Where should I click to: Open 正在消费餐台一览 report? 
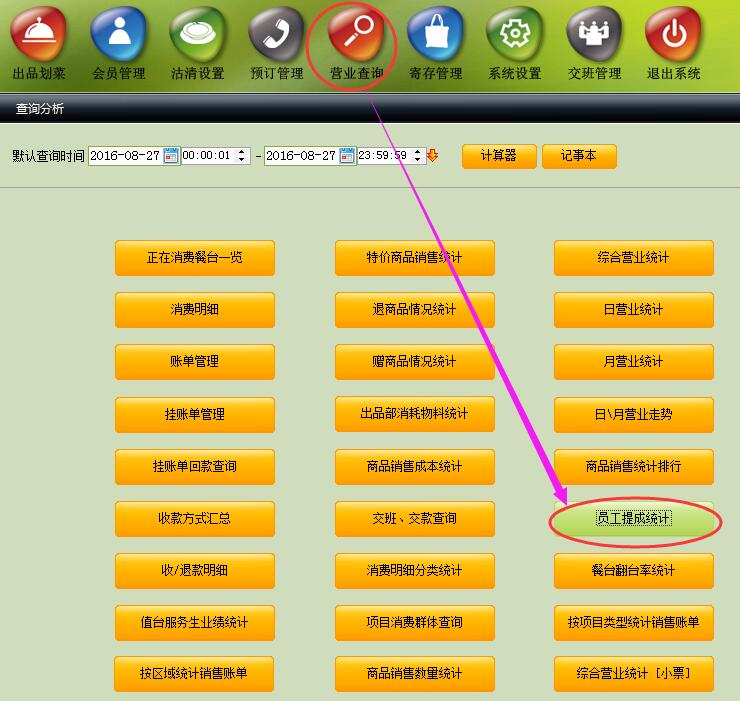point(194,258)
